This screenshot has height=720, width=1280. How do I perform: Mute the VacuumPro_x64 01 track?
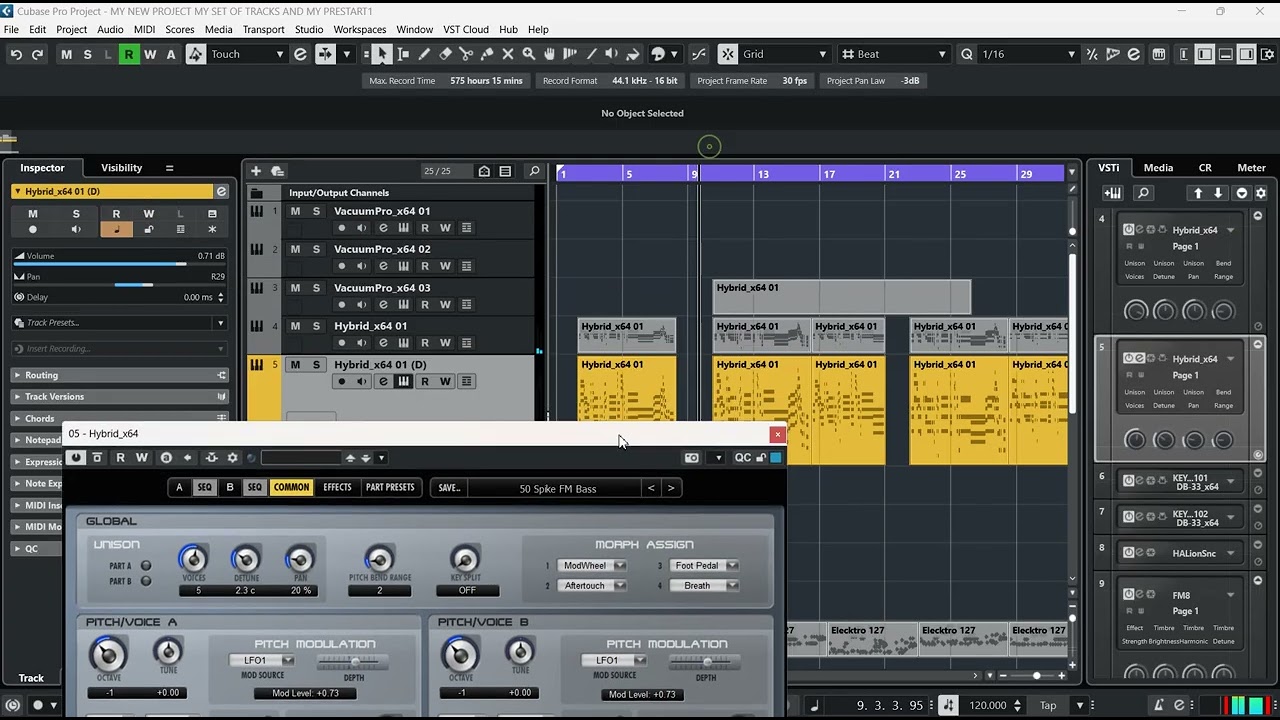coord(295,211)
